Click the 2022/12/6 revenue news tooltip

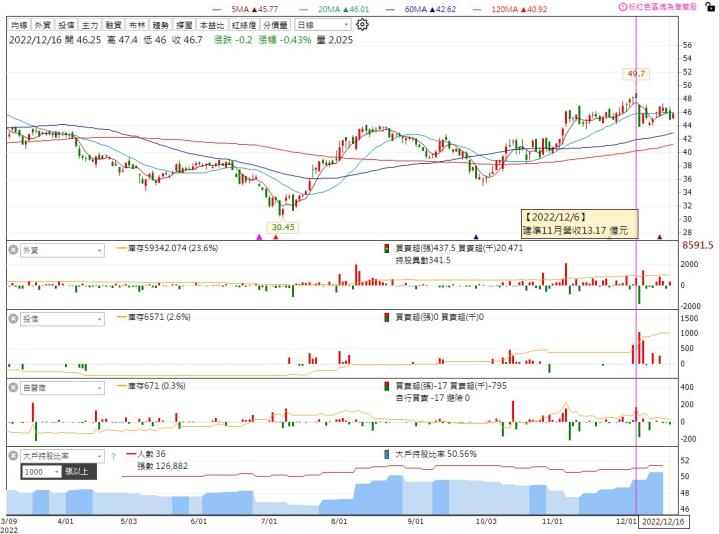coord(579,224)
